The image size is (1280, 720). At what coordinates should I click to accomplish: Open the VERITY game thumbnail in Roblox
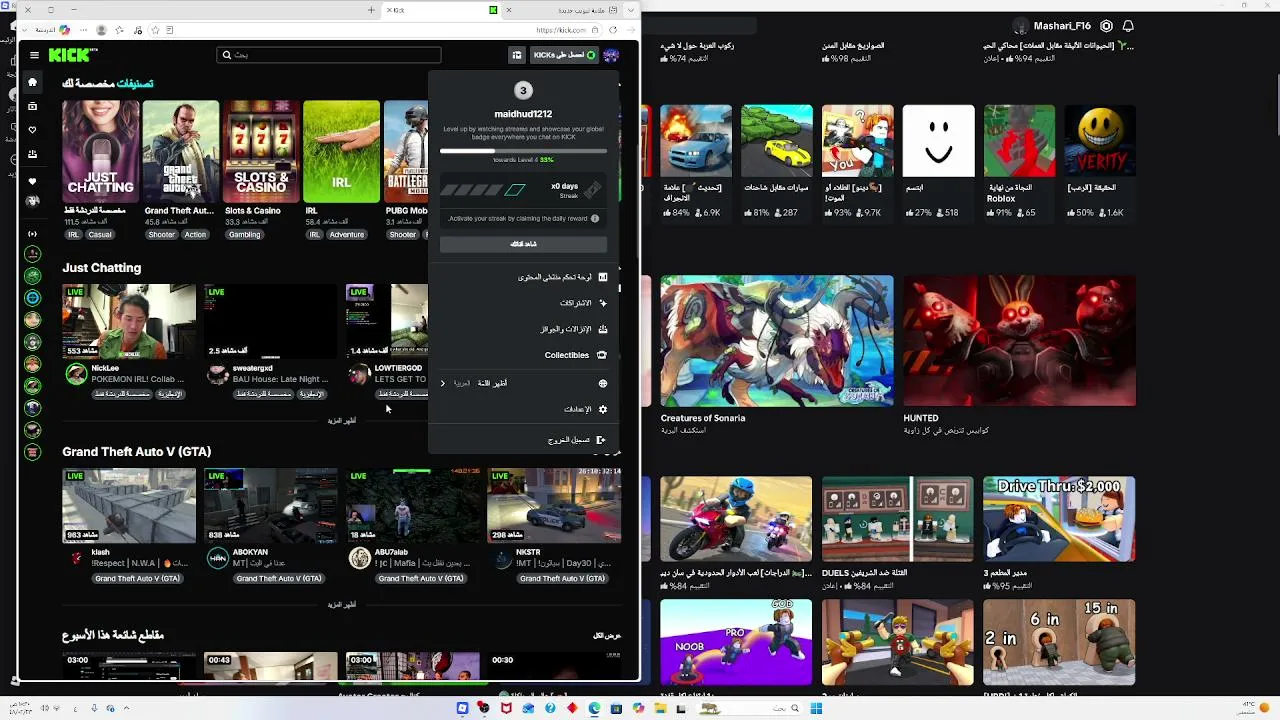coord(1100,141)
